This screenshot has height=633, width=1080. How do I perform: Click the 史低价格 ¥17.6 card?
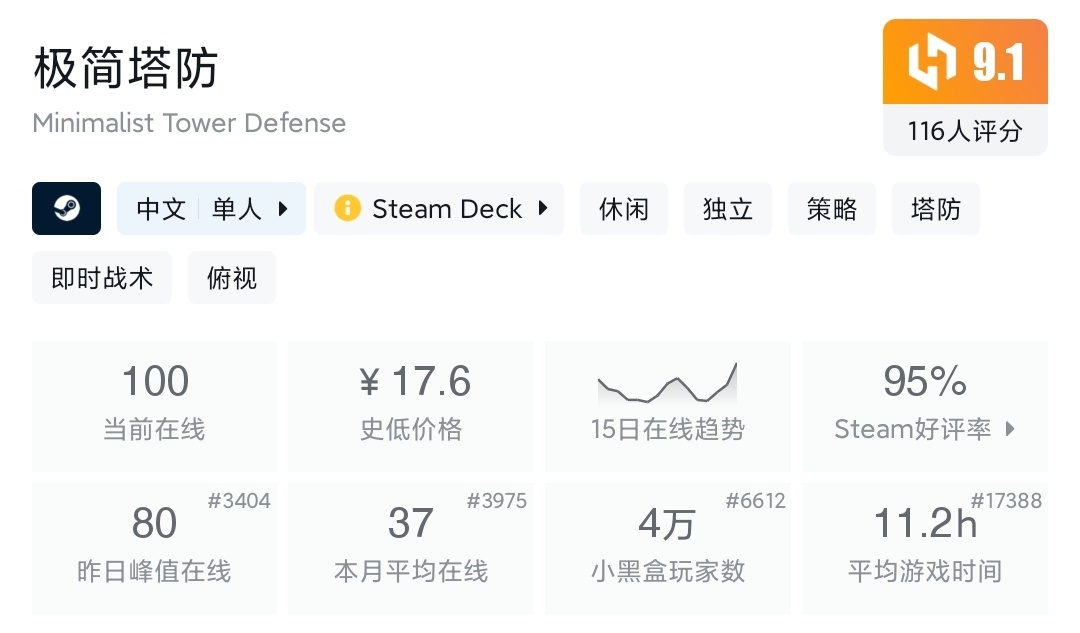pos(411,406)
